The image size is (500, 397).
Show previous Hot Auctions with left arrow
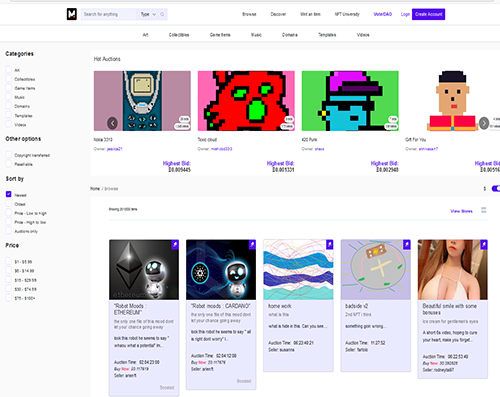point(112,123)
